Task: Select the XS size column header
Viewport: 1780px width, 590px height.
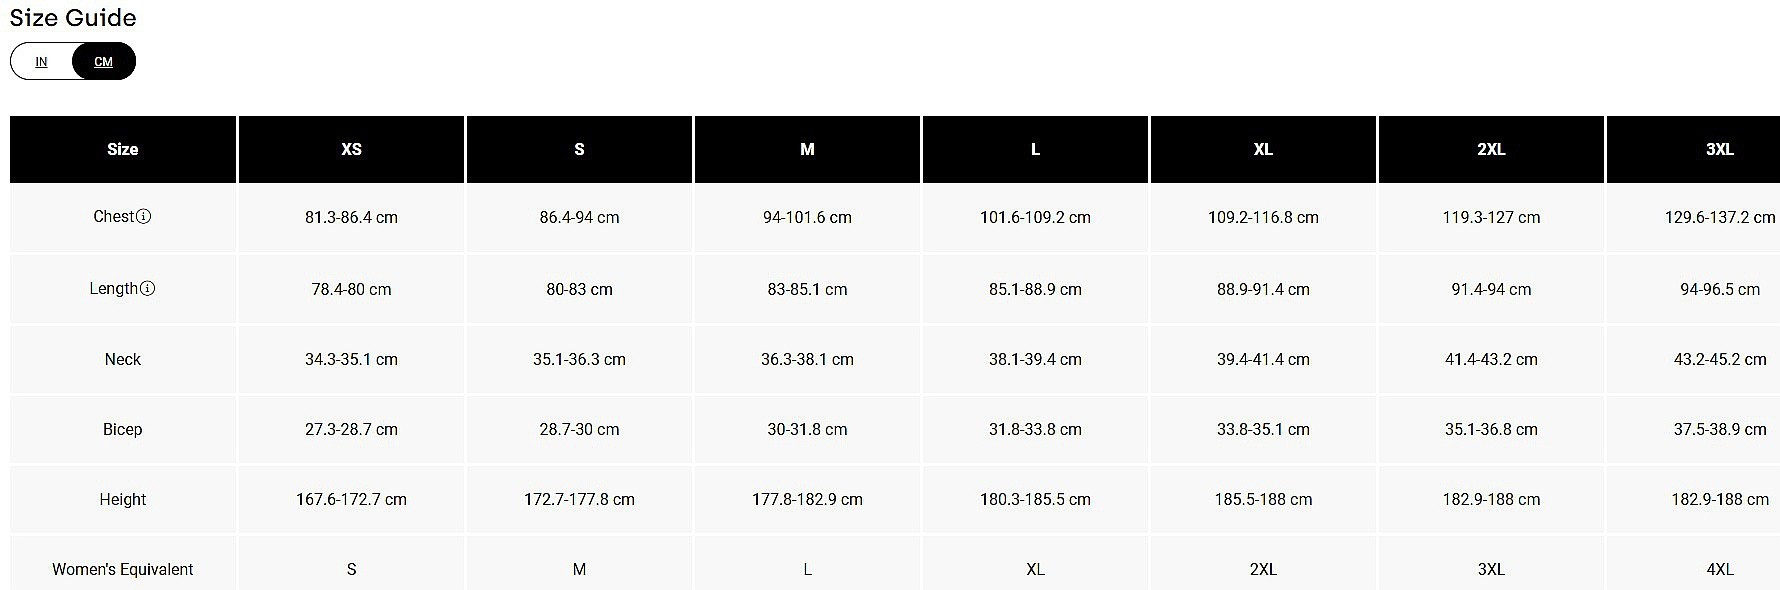Action: point(351,149)
